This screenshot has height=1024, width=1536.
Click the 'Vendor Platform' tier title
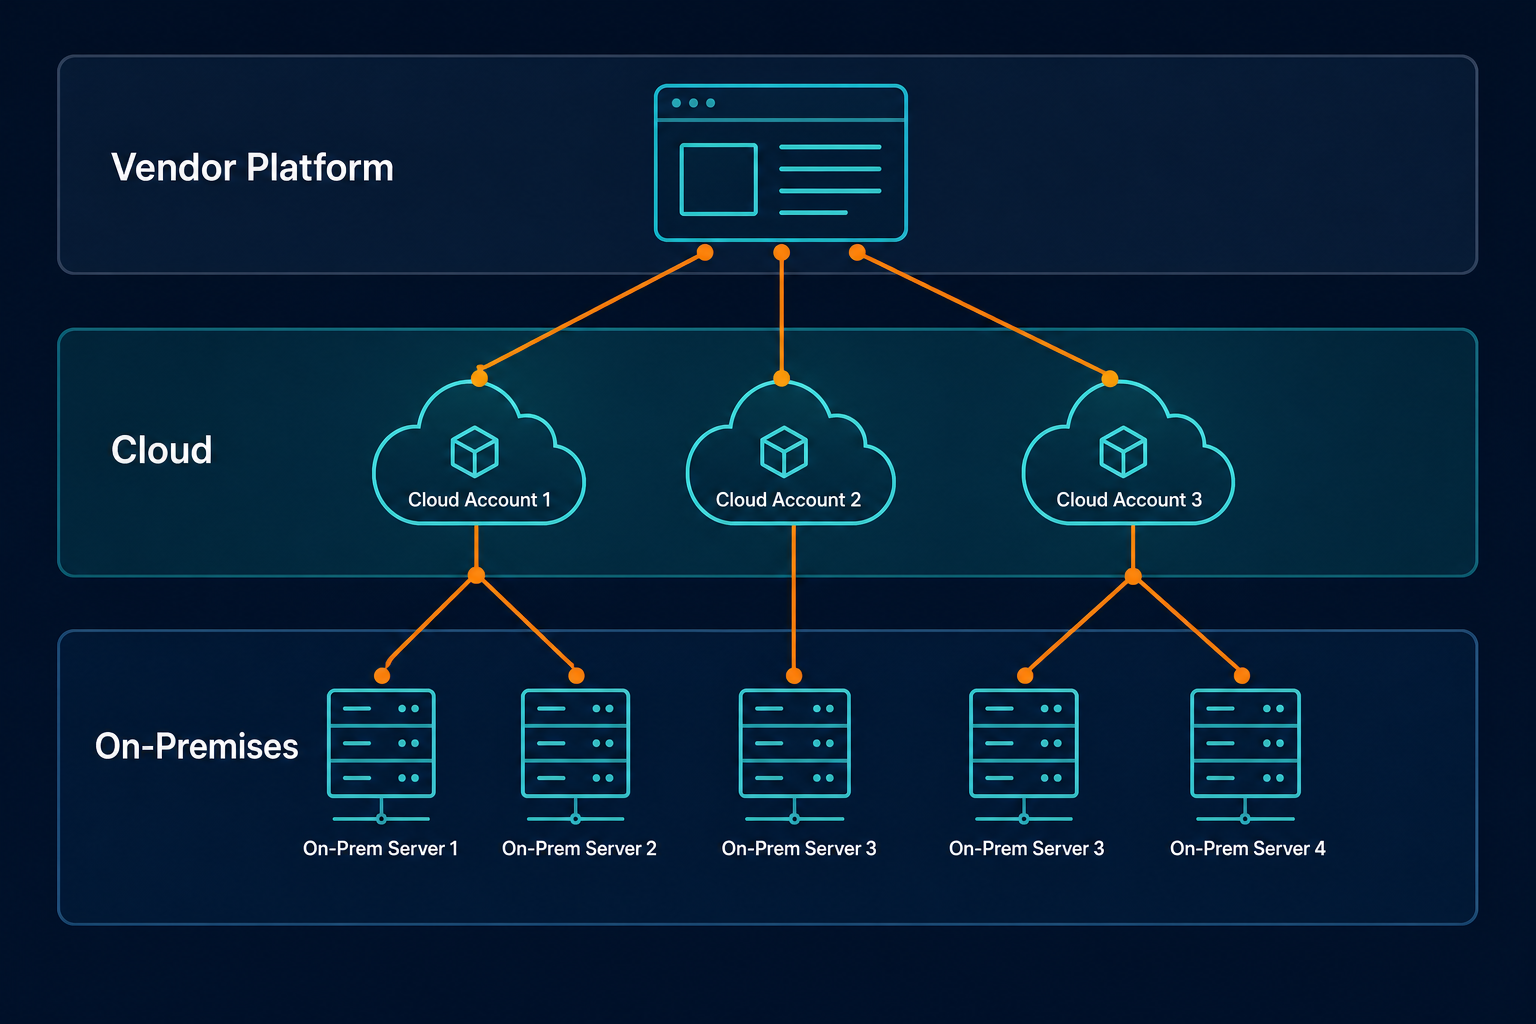click(x=252, y=168)
